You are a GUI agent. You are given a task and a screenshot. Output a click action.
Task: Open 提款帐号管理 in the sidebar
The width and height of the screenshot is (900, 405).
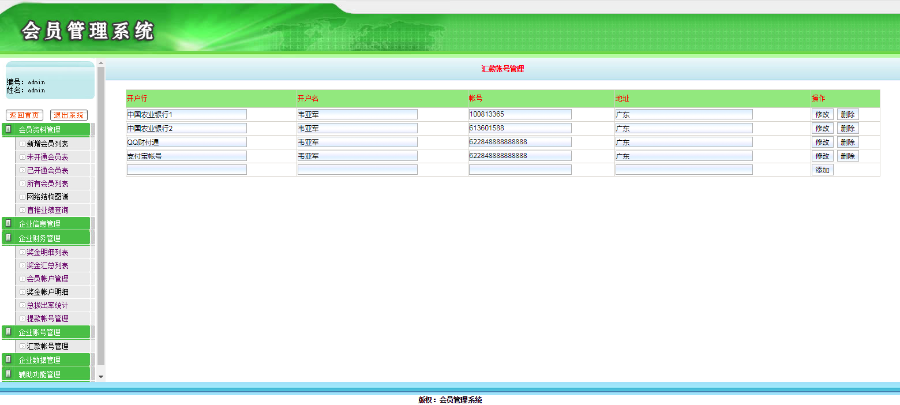tap(47, 318)
